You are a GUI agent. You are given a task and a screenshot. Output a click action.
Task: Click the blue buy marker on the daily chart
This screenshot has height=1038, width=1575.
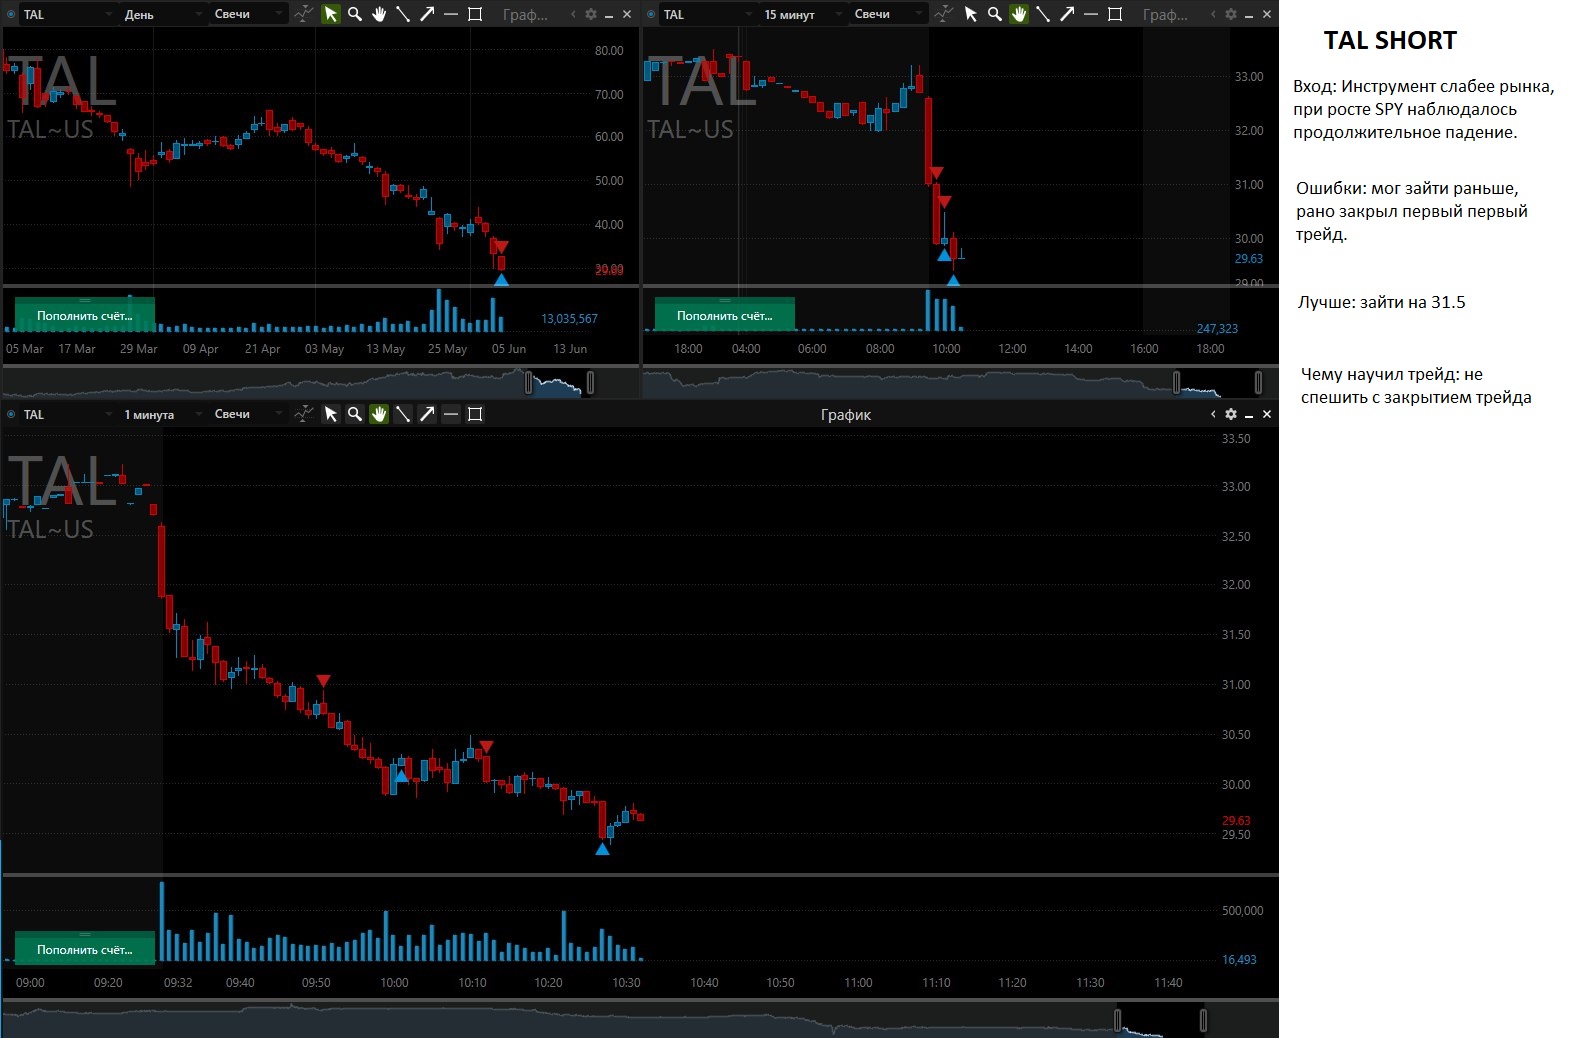501,280
